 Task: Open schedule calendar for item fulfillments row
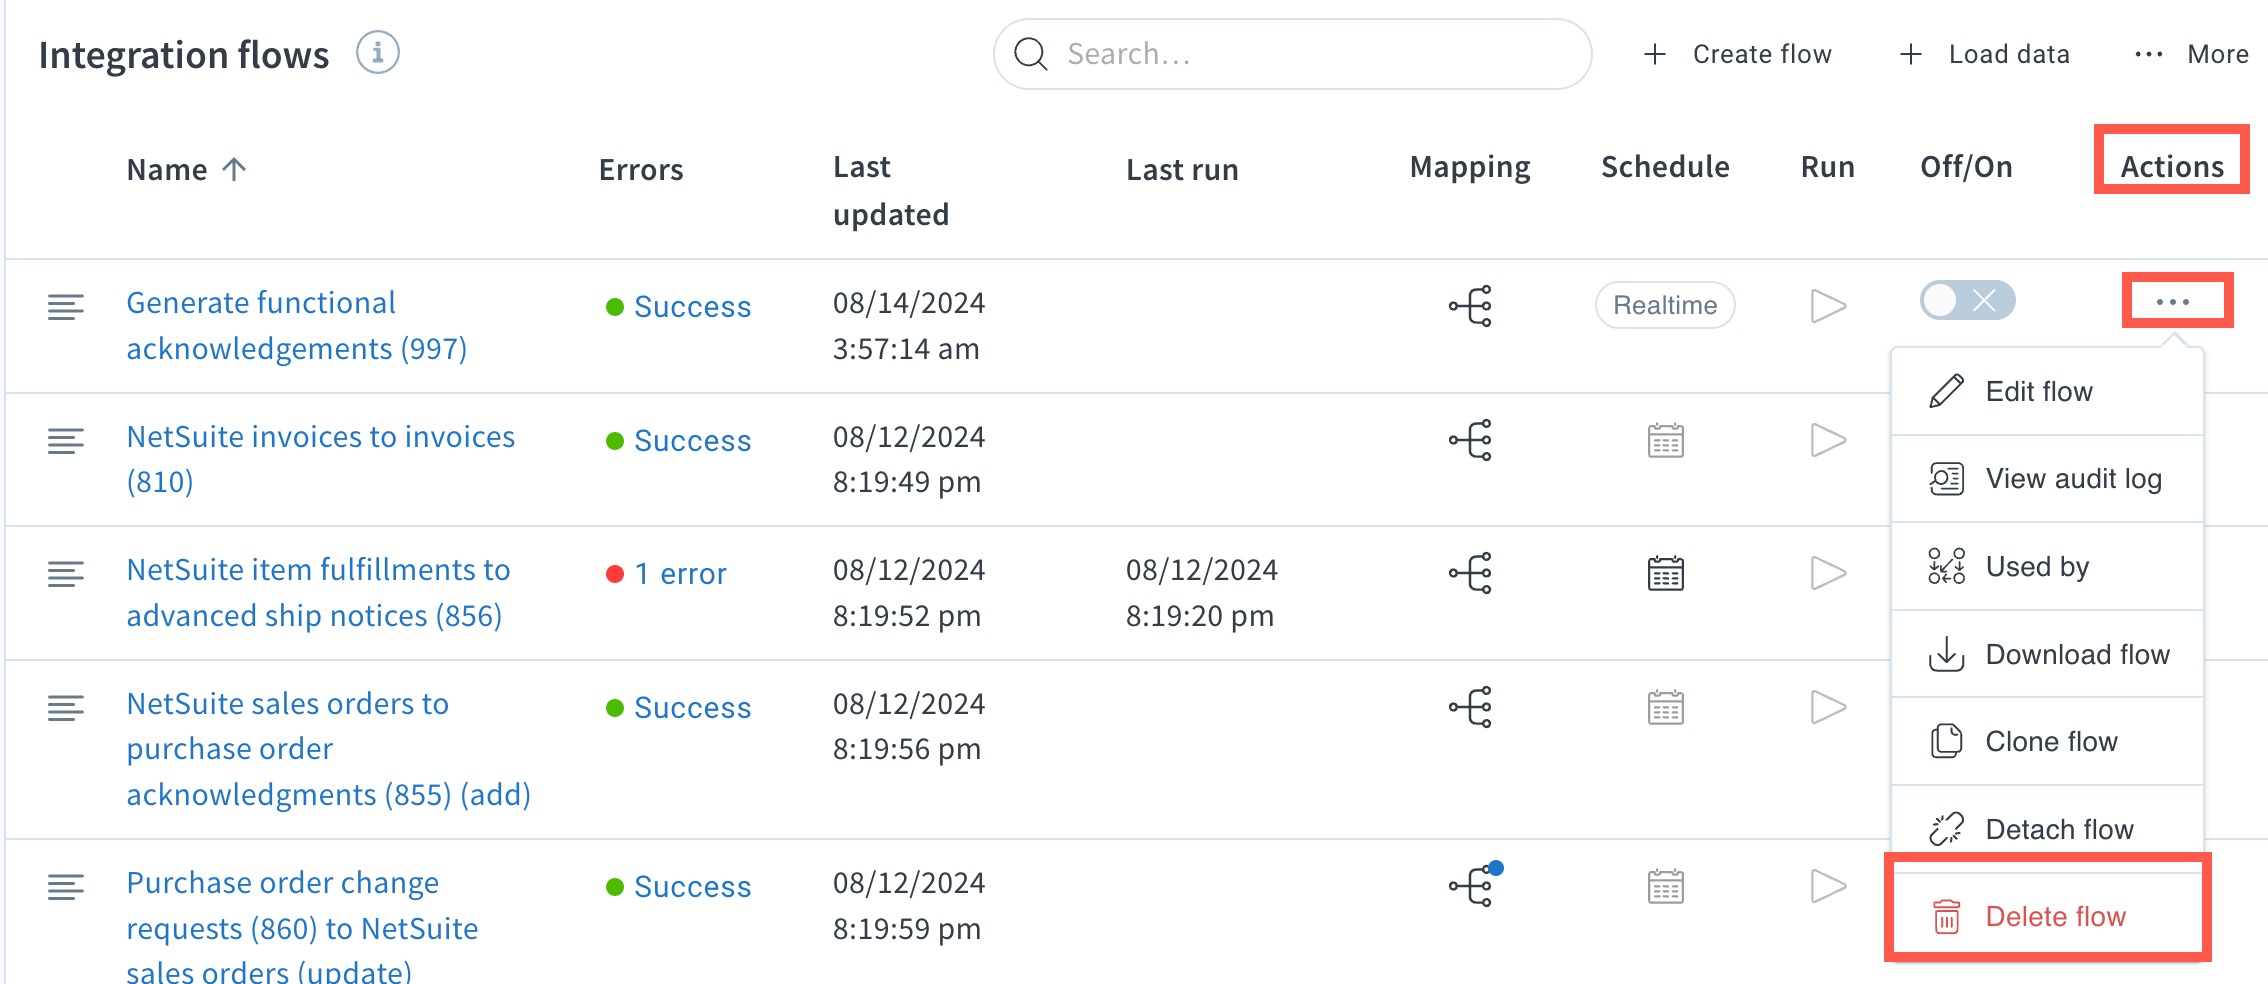pyautogui.click(x=1665, y=573)
